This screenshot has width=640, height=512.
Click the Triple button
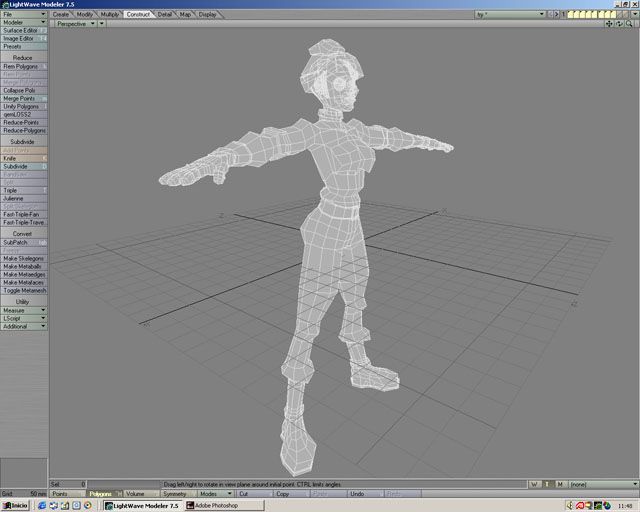24,191
